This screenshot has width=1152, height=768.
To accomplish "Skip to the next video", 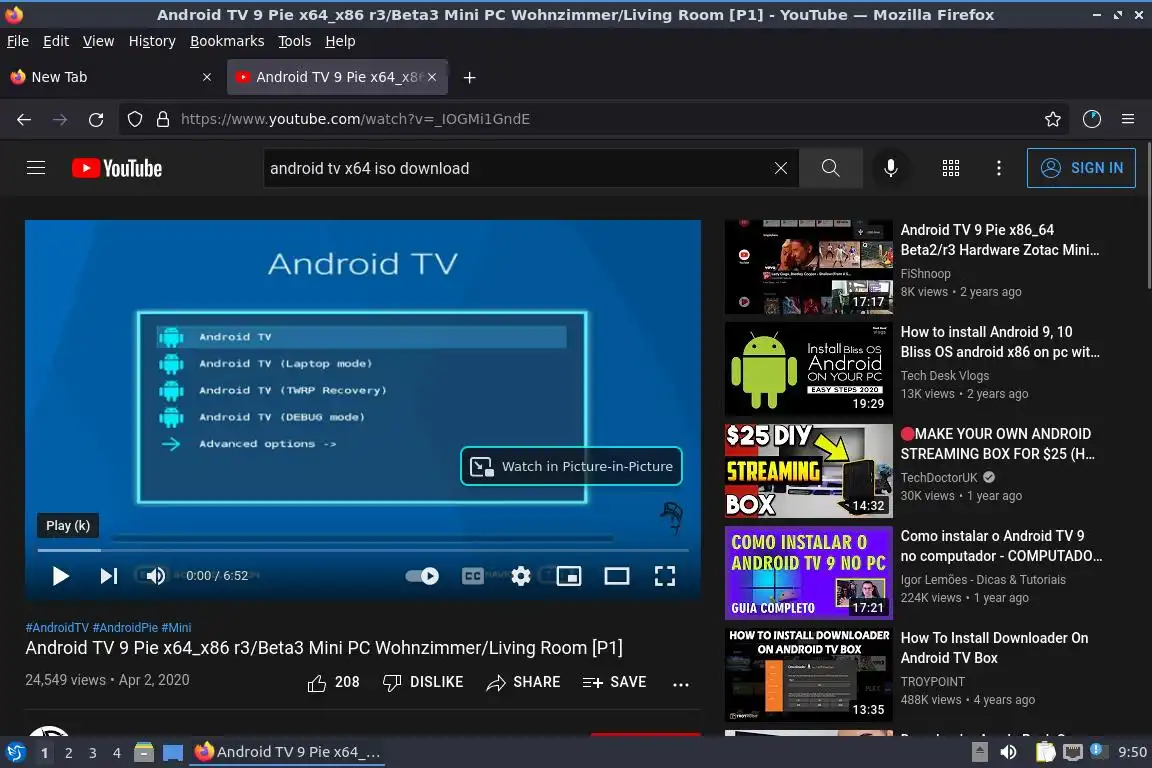I will (109, 576).
